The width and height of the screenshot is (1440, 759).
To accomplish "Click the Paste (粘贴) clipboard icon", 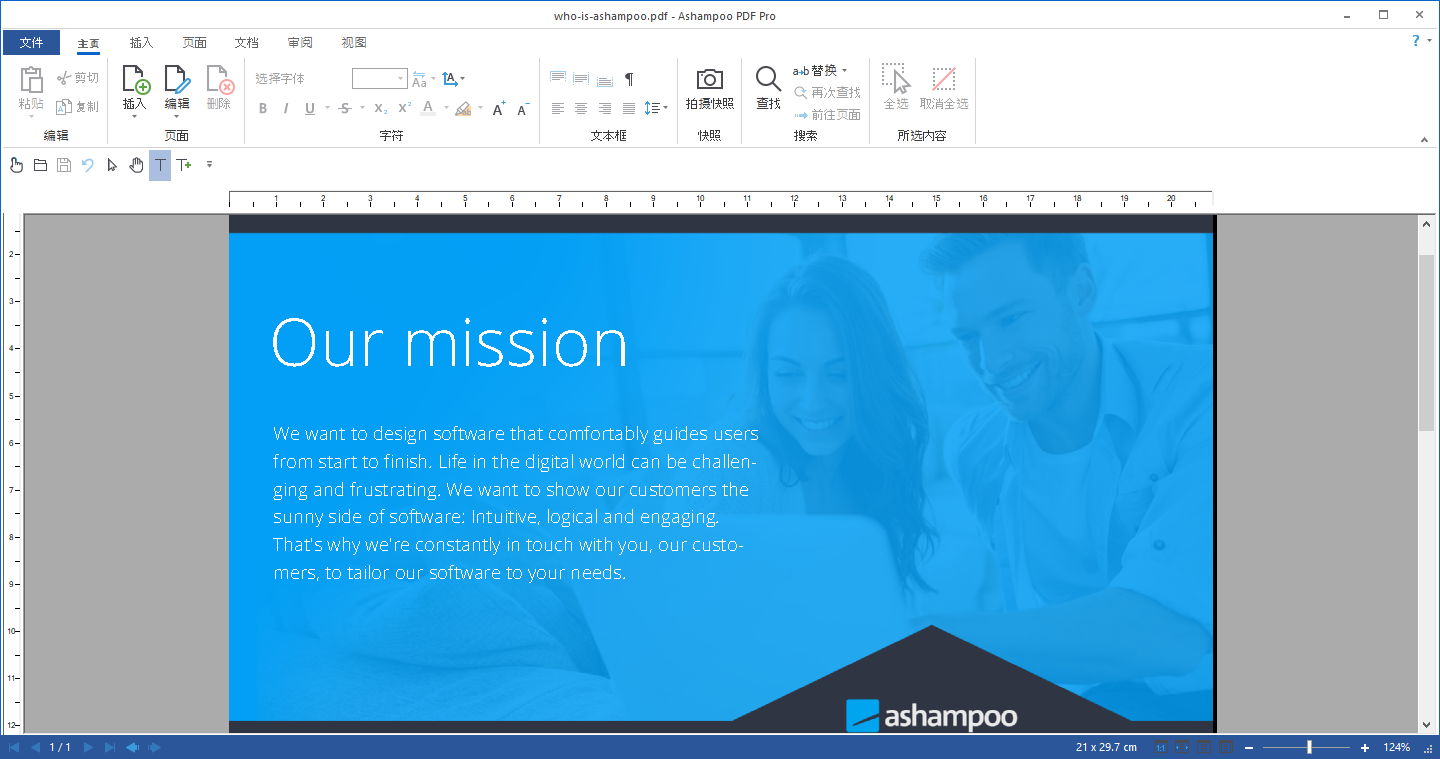I will (x=31, y=80).
